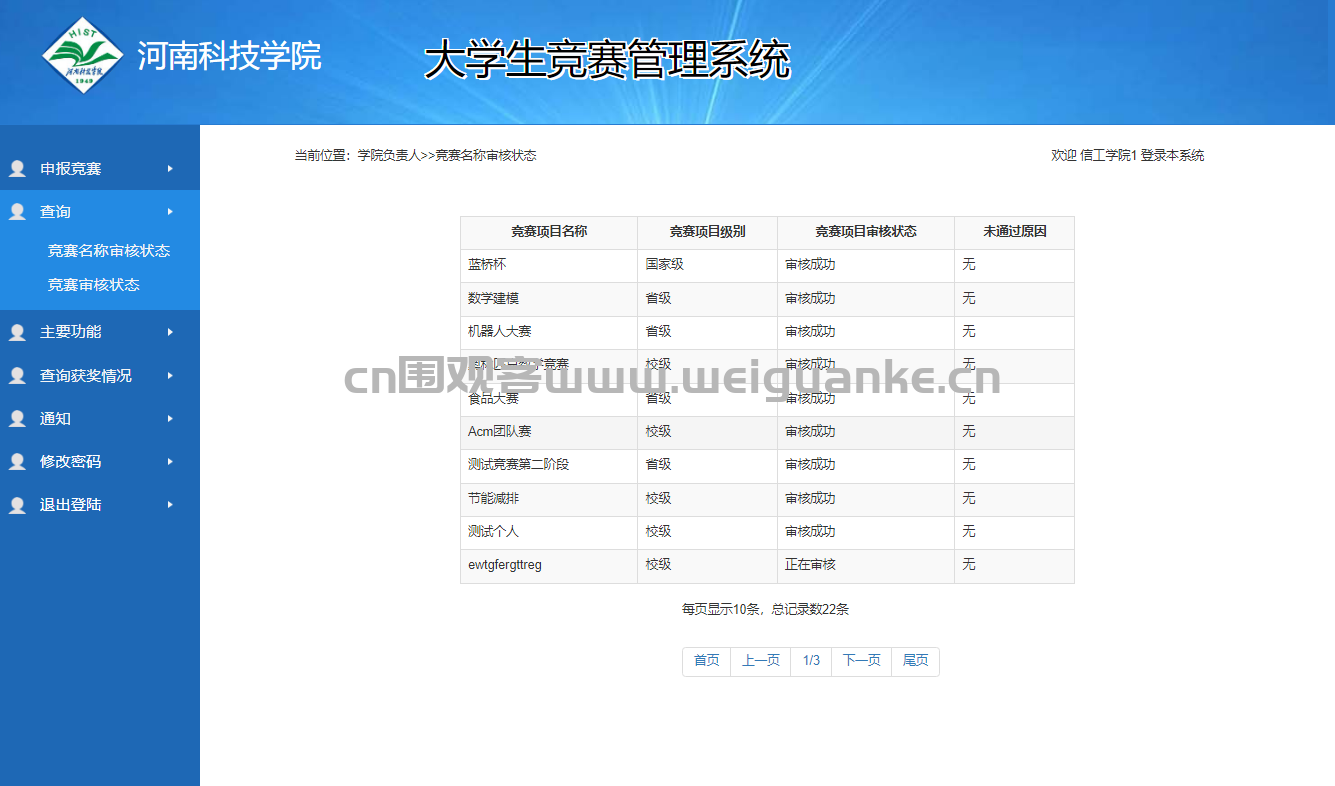Select the 测试个人 table cell
The height and width of the screenshot is (786, 1335).
(549, 532)
